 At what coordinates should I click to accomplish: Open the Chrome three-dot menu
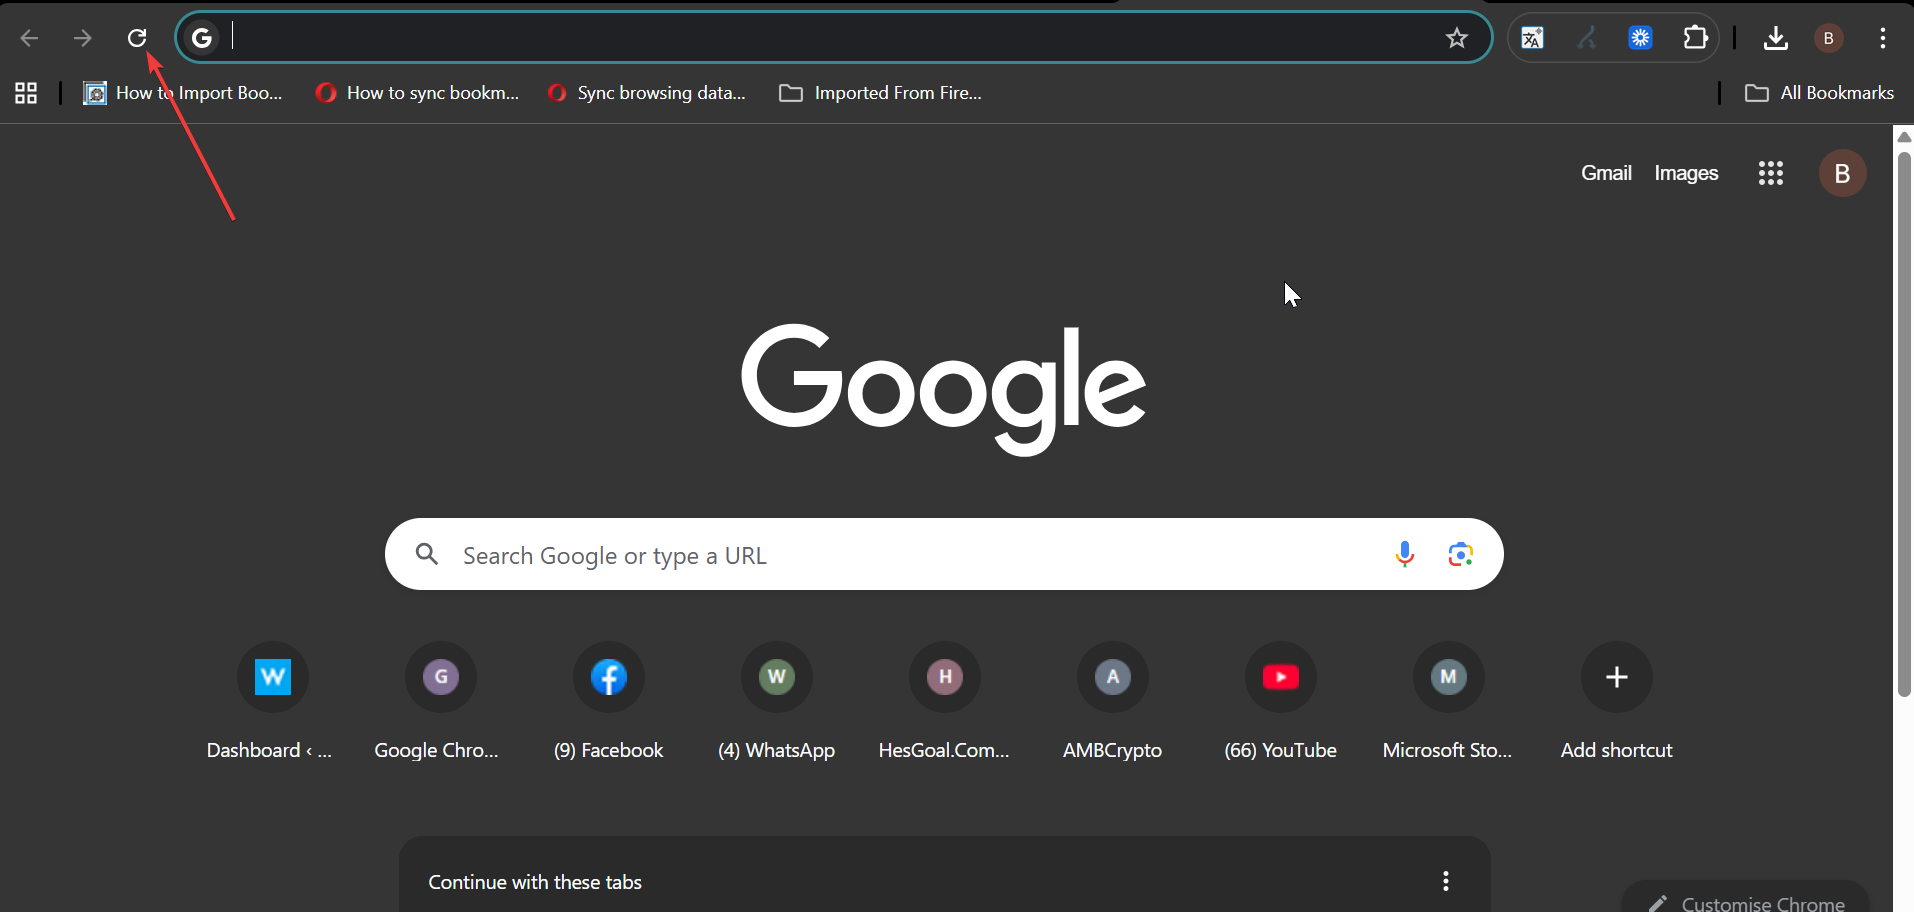pos(1883,38)
